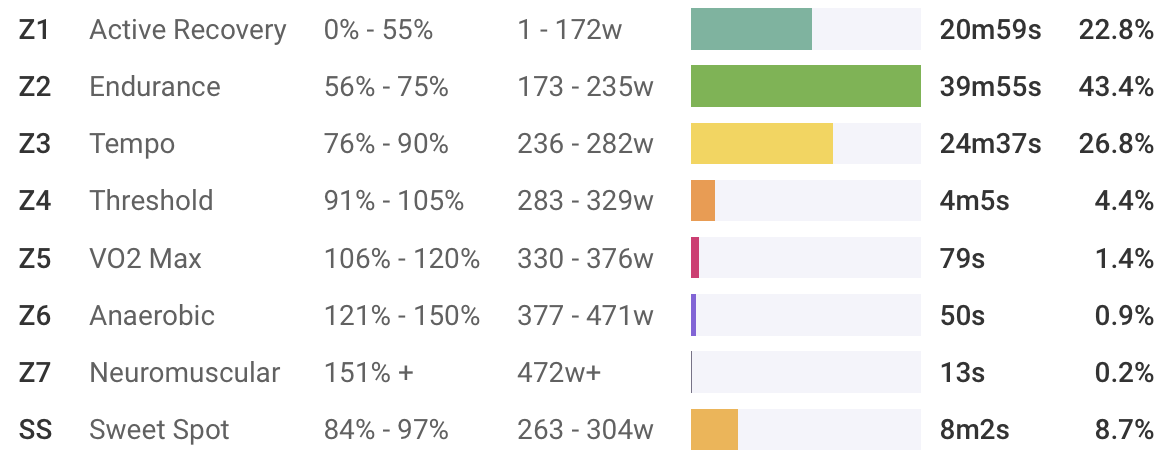Click the 39m55s time value

pos(990,87)
